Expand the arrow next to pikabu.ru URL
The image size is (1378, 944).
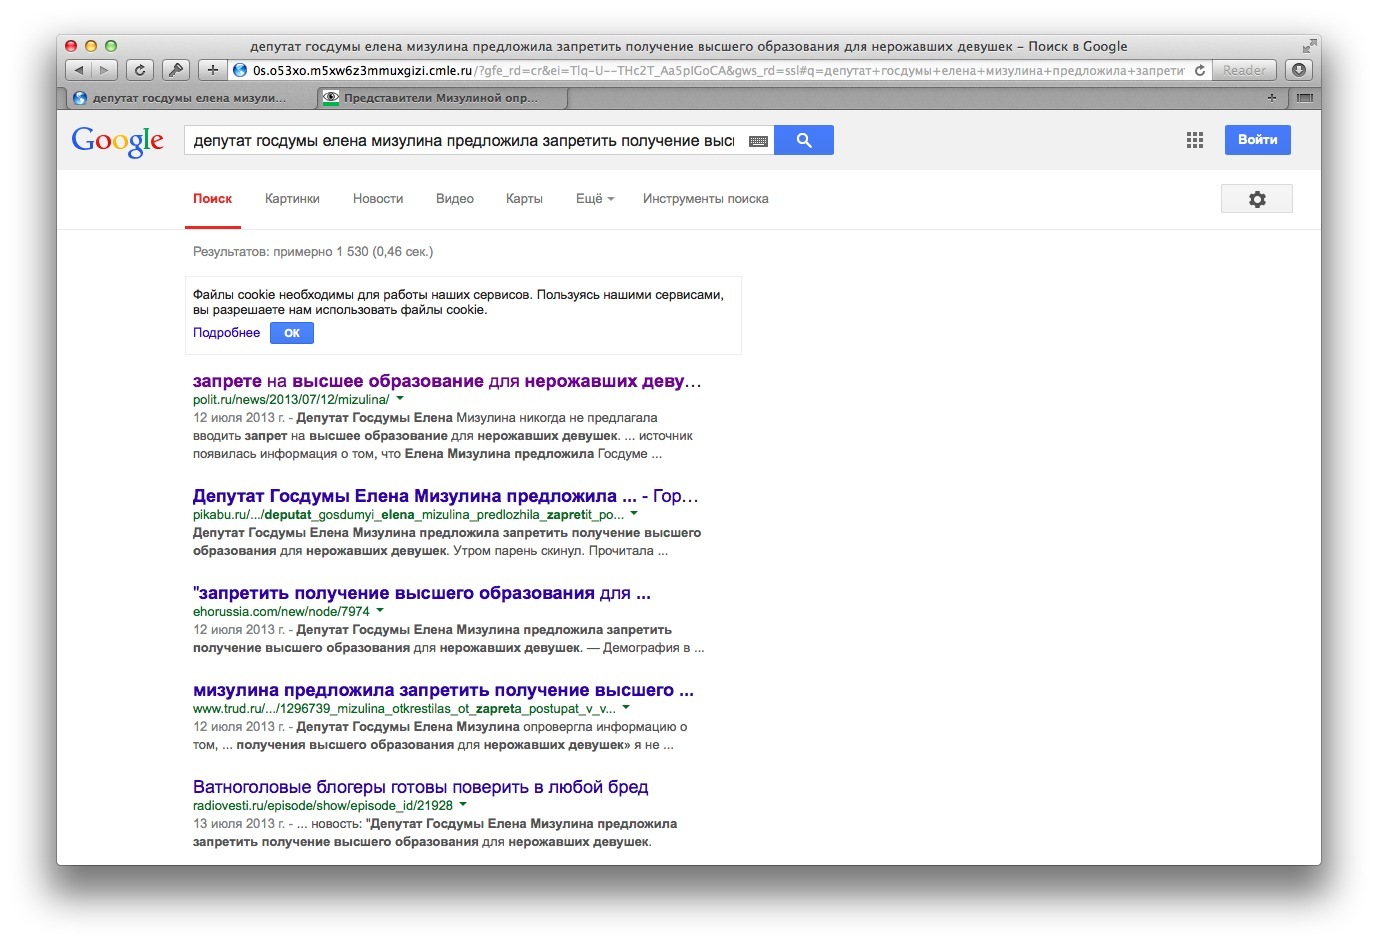(x=634, y=514)
